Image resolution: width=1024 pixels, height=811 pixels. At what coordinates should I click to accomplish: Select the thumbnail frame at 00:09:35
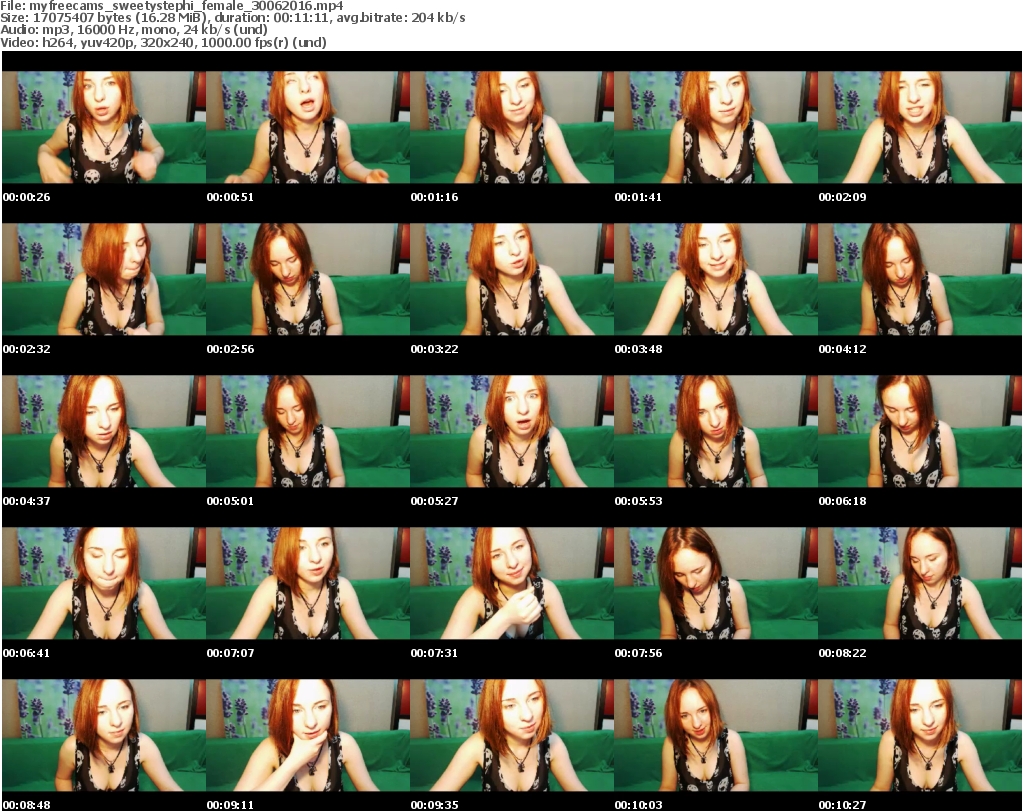click(512, 735)
